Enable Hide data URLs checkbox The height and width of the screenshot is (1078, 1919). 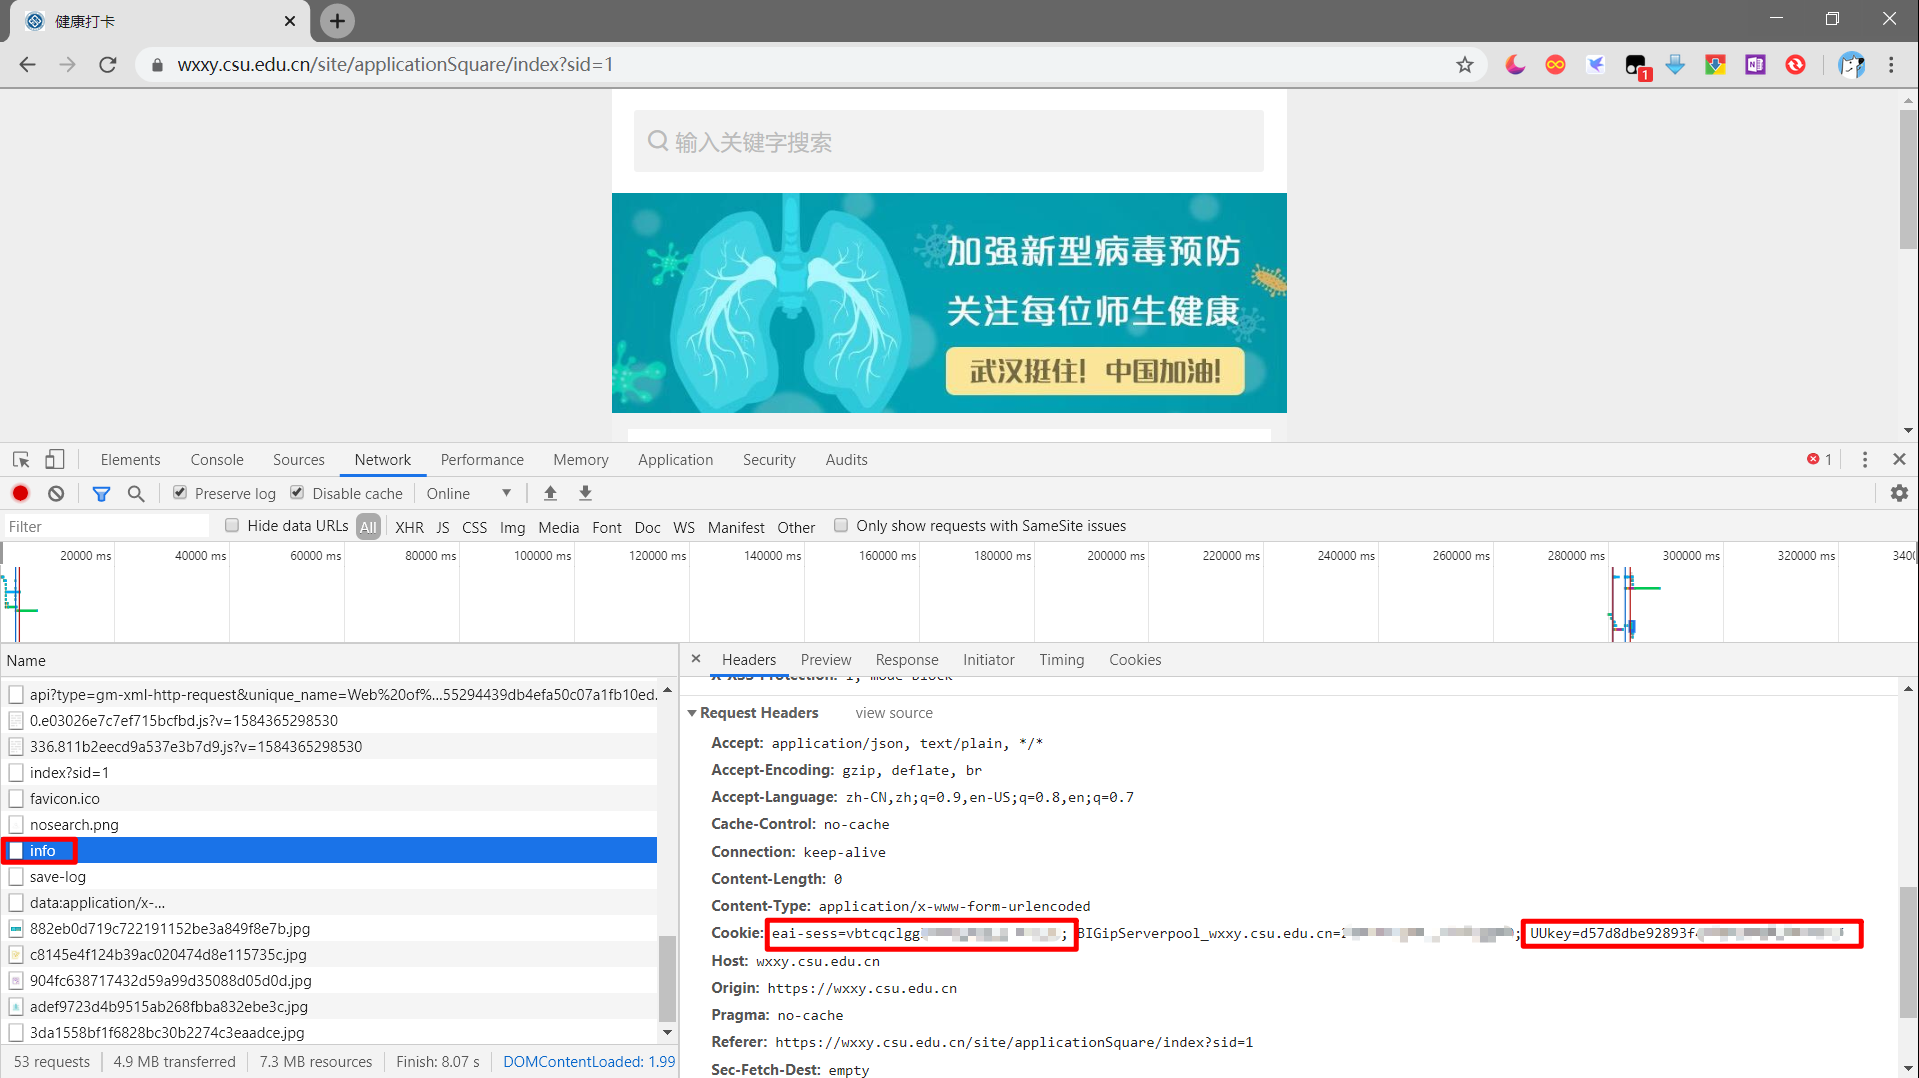(x=232, y=526)
